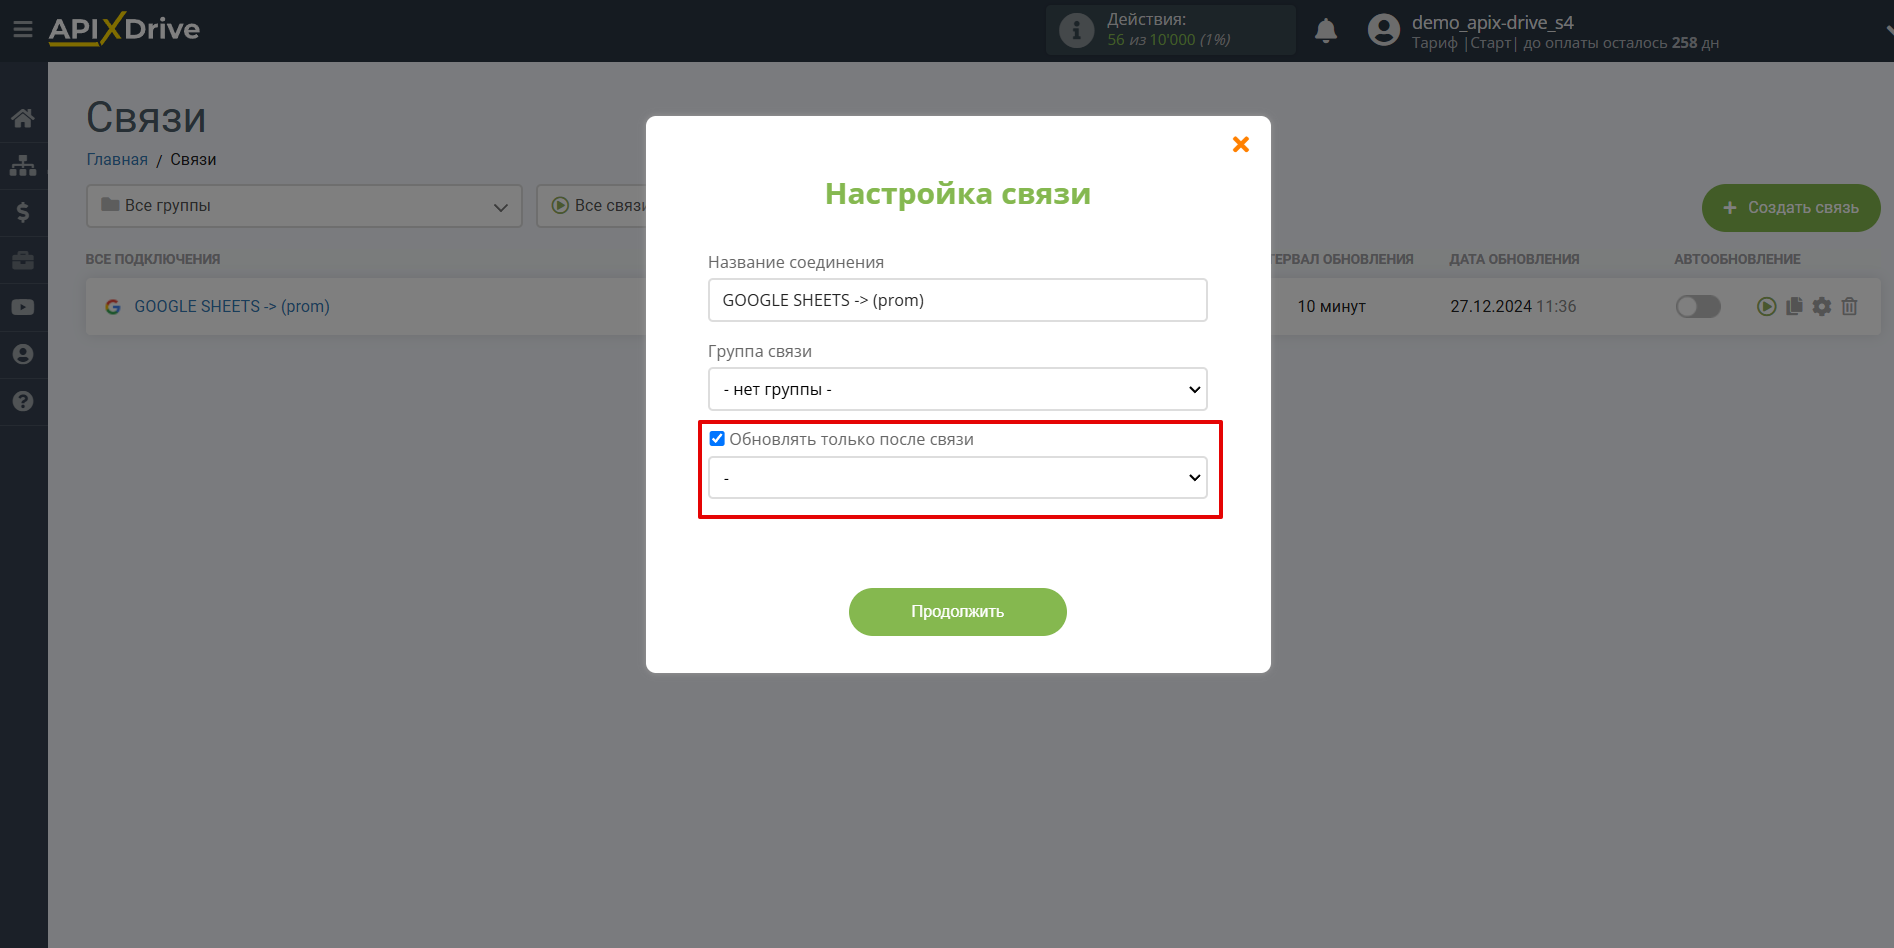Open the hamburger menu icon
1894x948 pixels.
pos(22,29)
